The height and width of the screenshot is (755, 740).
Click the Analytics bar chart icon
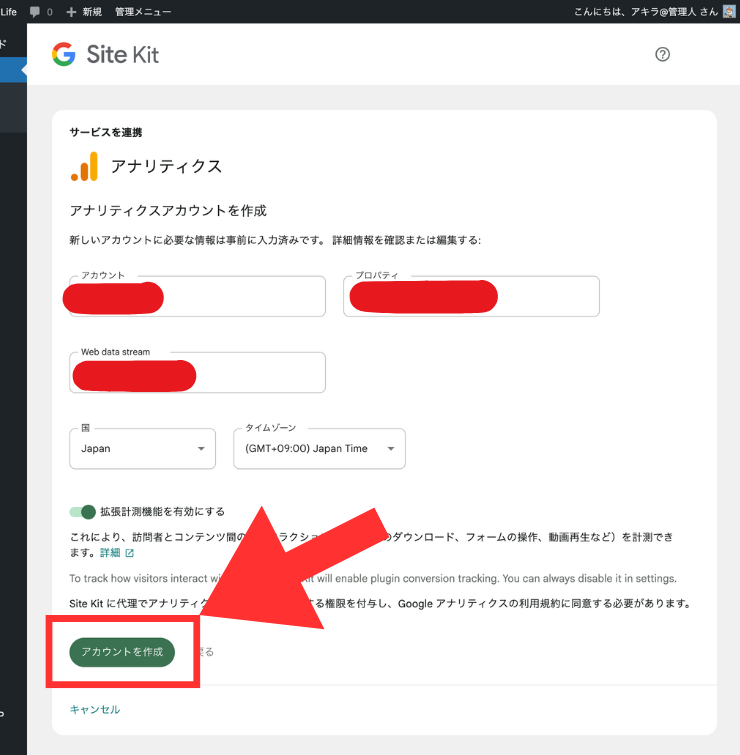coord(84,167)
